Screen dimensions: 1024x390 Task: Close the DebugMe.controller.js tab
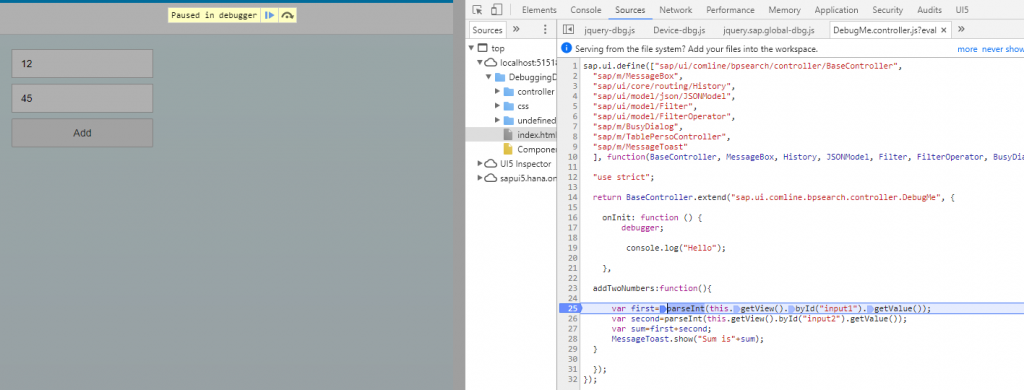click(944, 30)
